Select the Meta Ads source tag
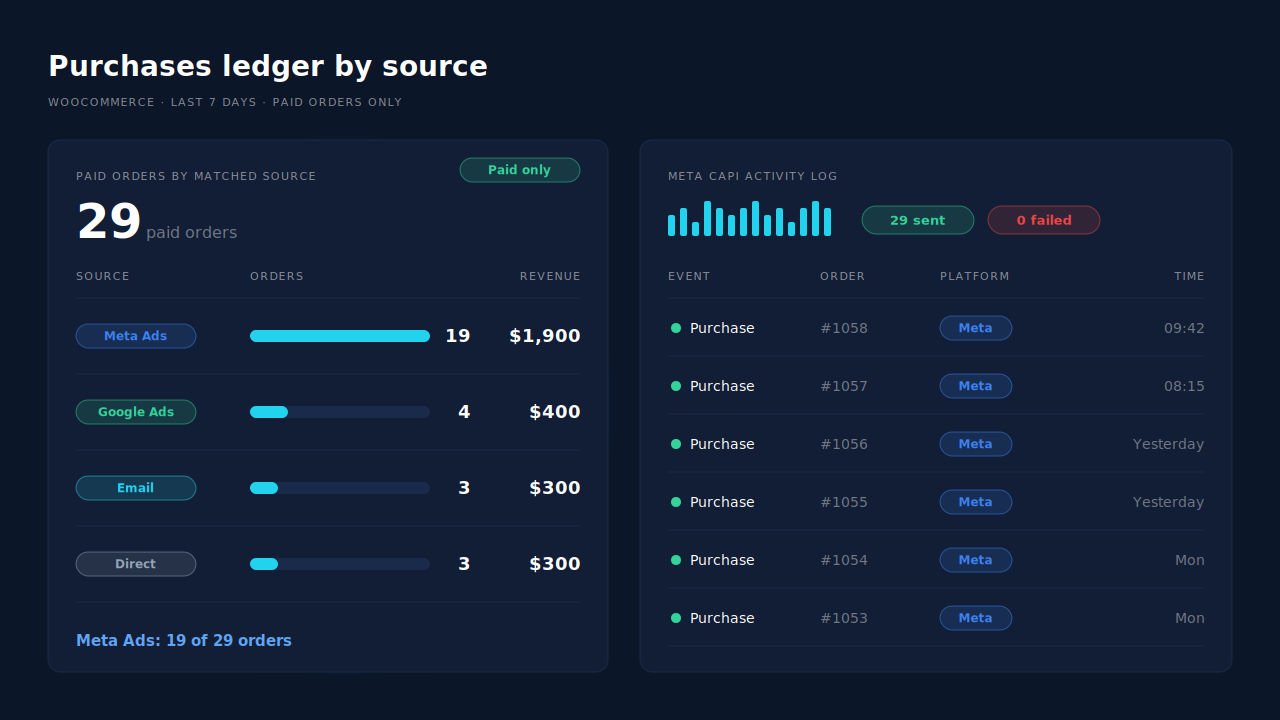 [136, 336]
